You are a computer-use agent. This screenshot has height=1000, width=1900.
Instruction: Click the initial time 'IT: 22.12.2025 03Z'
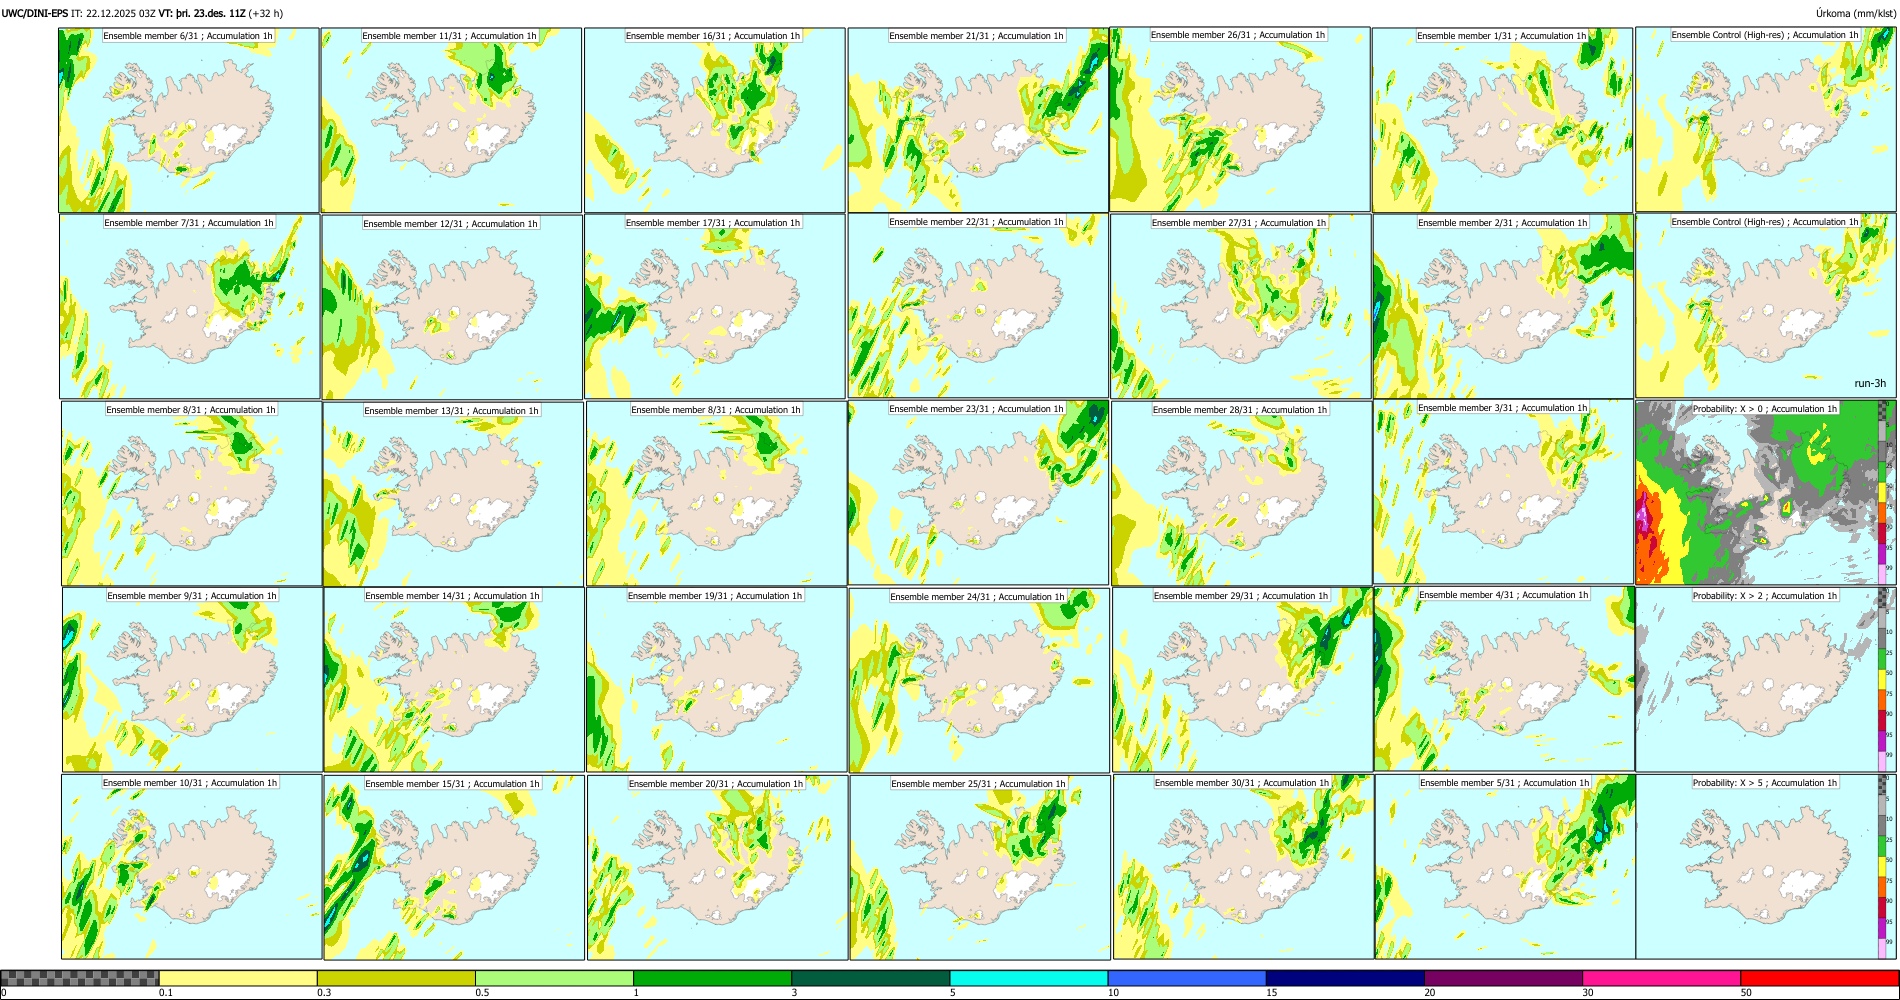(114, 14)
